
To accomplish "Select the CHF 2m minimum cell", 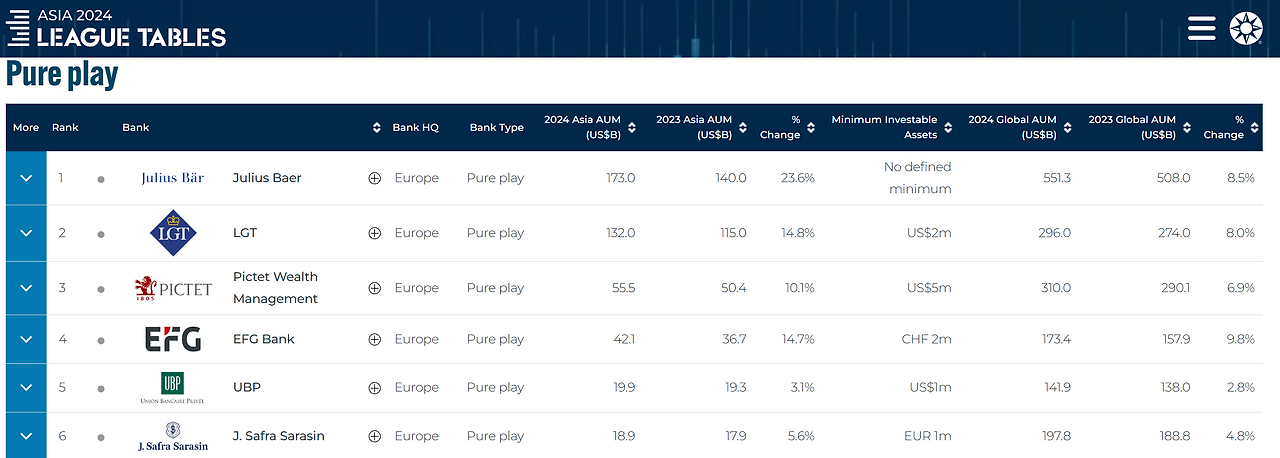I will (x=927, y=339).
